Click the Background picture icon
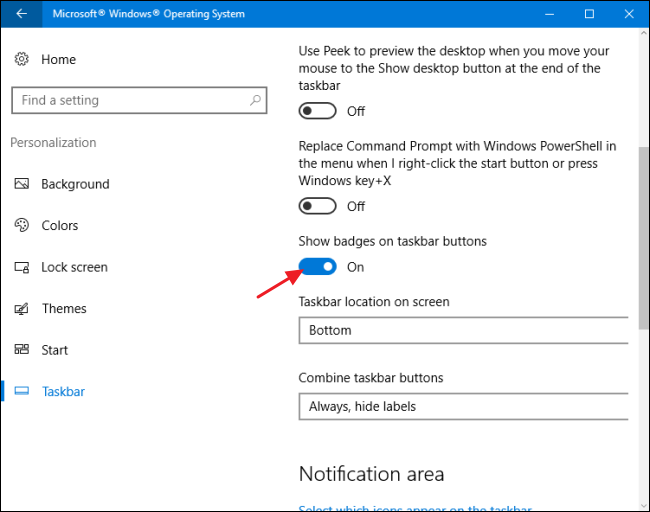The height and width of the screenshot is (512, 650). click(22, 184)
